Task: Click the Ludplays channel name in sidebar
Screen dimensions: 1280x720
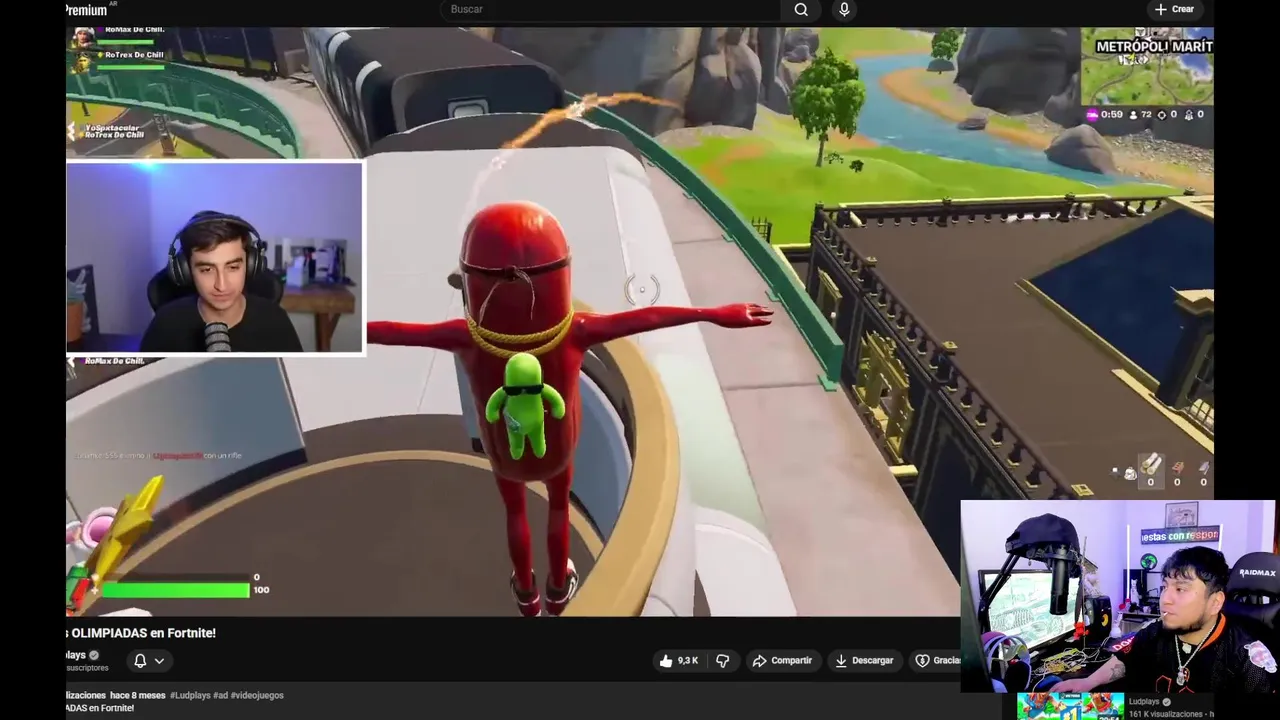Action: (x=1144, y=702)
